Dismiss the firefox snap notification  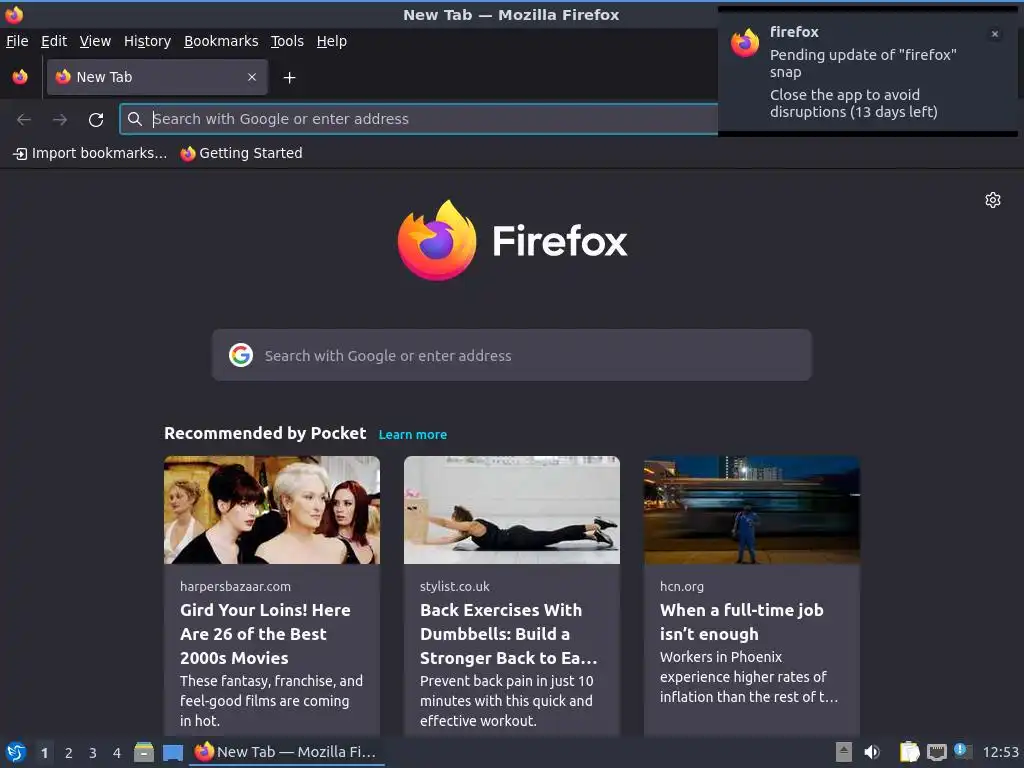point(995,34)
